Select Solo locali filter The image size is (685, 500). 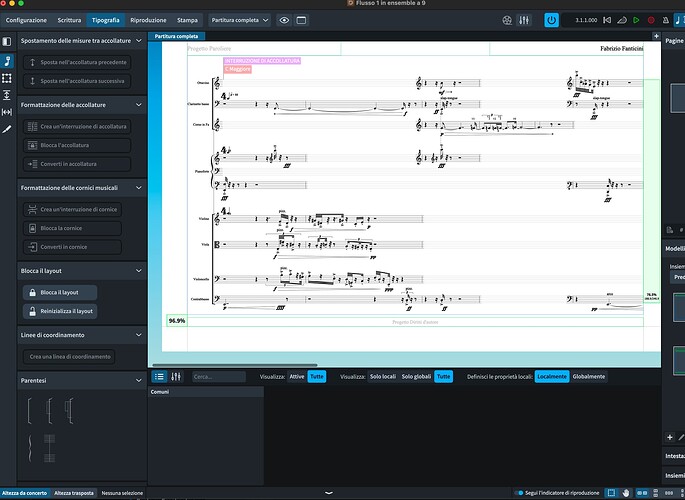click(x=383, y=376)
